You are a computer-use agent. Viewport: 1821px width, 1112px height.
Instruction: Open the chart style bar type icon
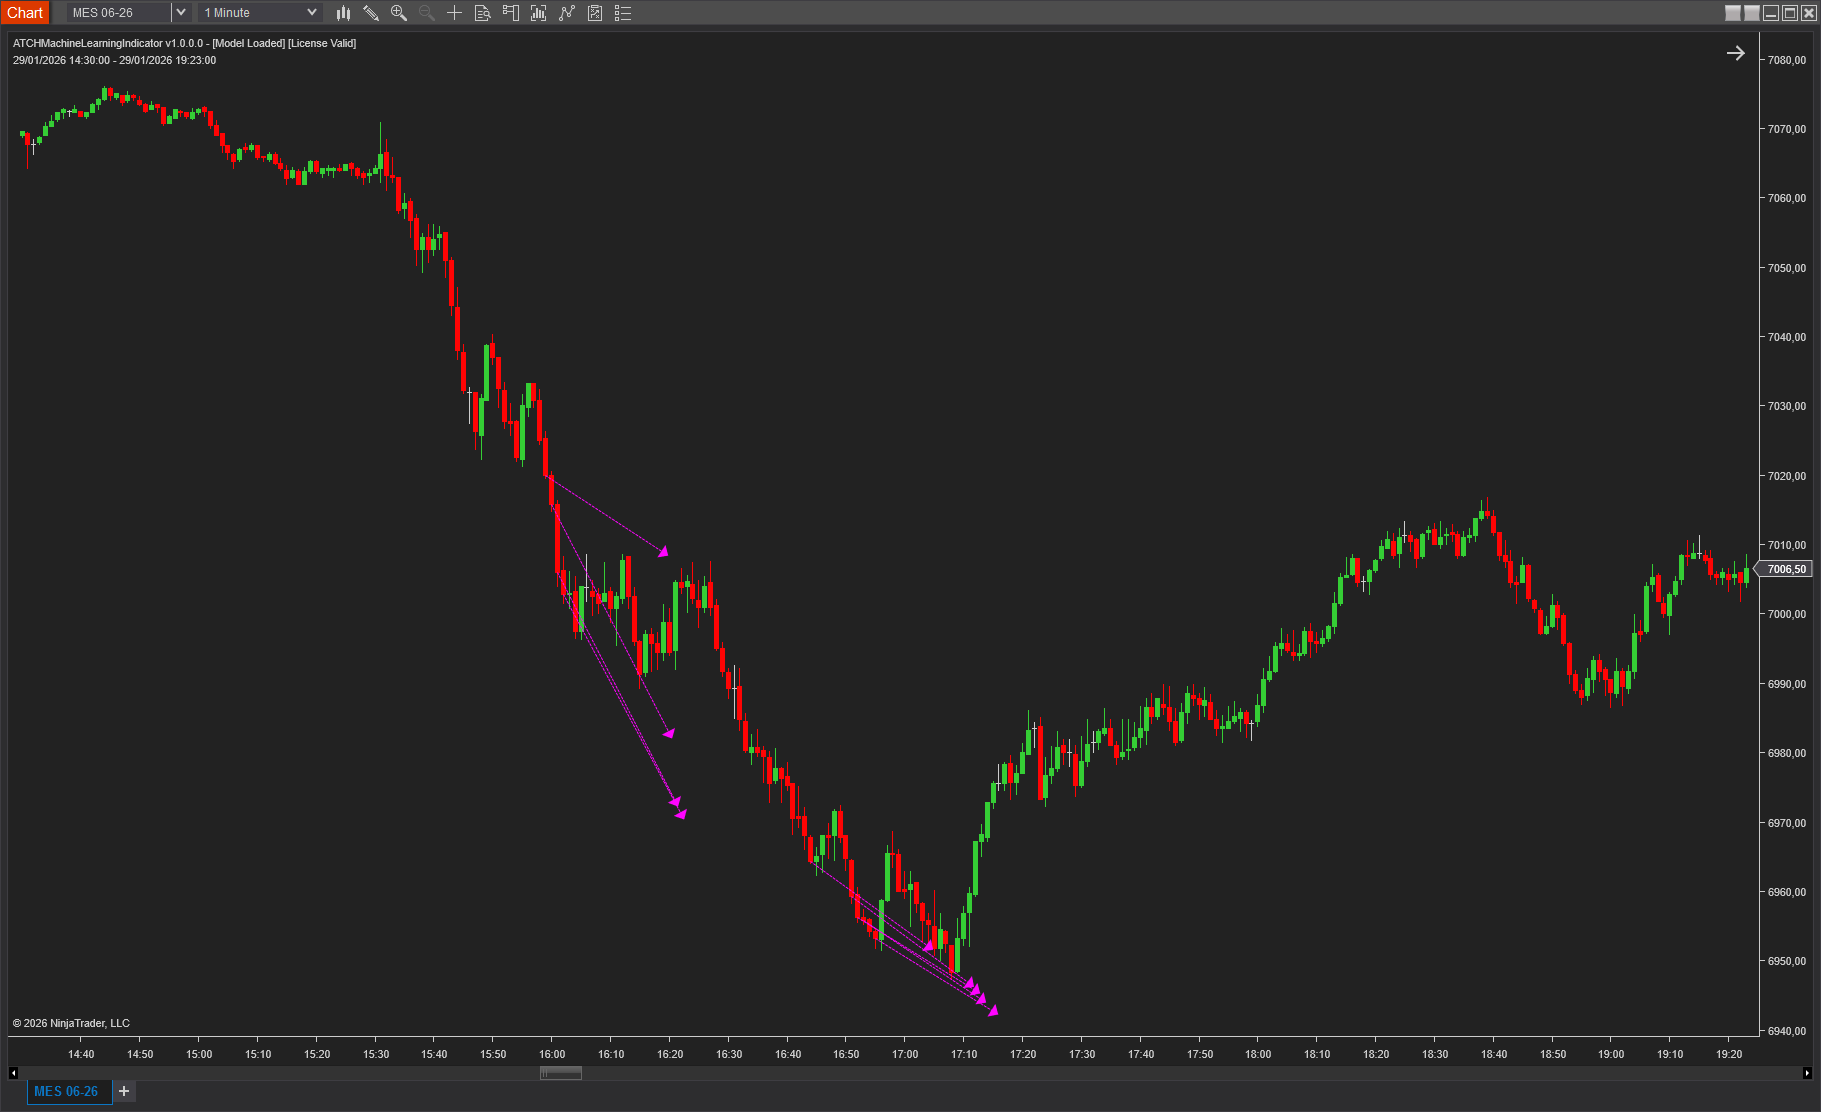coord(343,13)
